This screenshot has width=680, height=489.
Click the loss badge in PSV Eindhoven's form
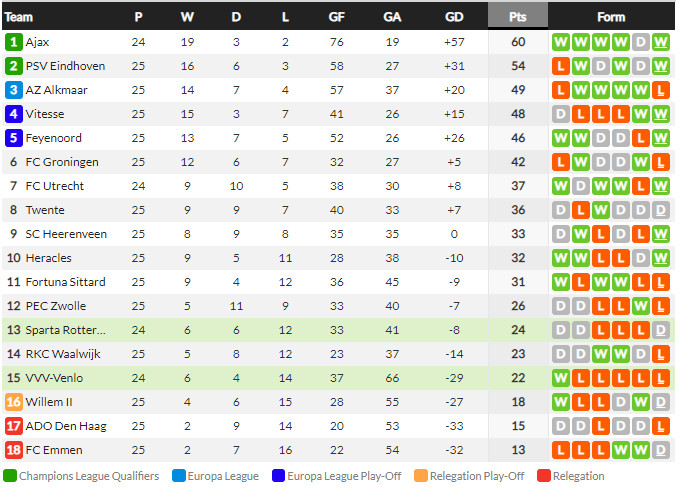tap(561, 66)
